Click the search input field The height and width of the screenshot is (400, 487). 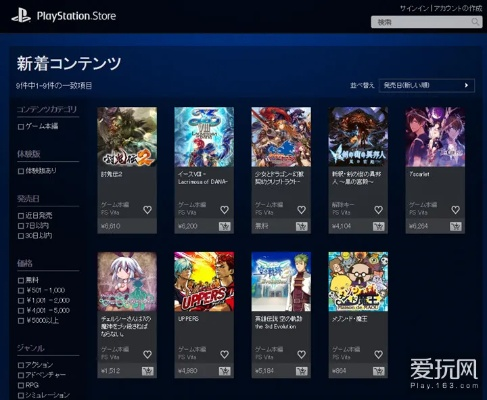tap(427, 22)
